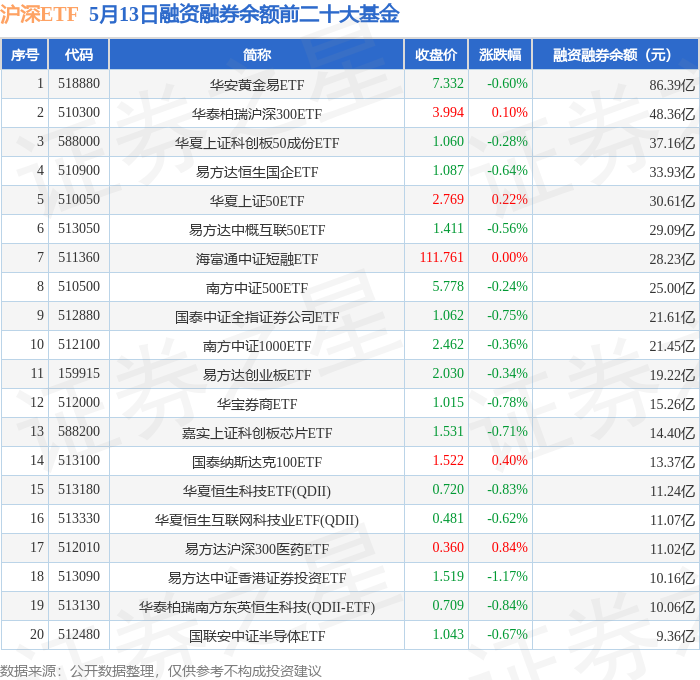
Task: Click fund name 易方达中概互联50ETF
Action: pos(257,230)
